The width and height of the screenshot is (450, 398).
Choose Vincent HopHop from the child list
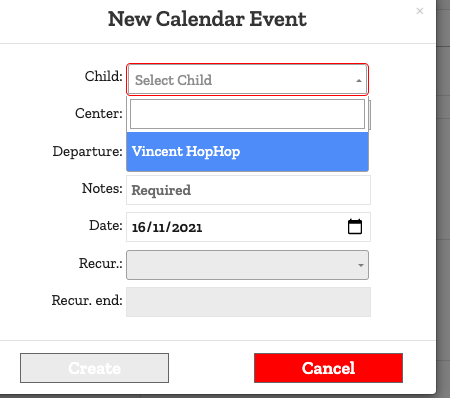[x=247, y=152]
